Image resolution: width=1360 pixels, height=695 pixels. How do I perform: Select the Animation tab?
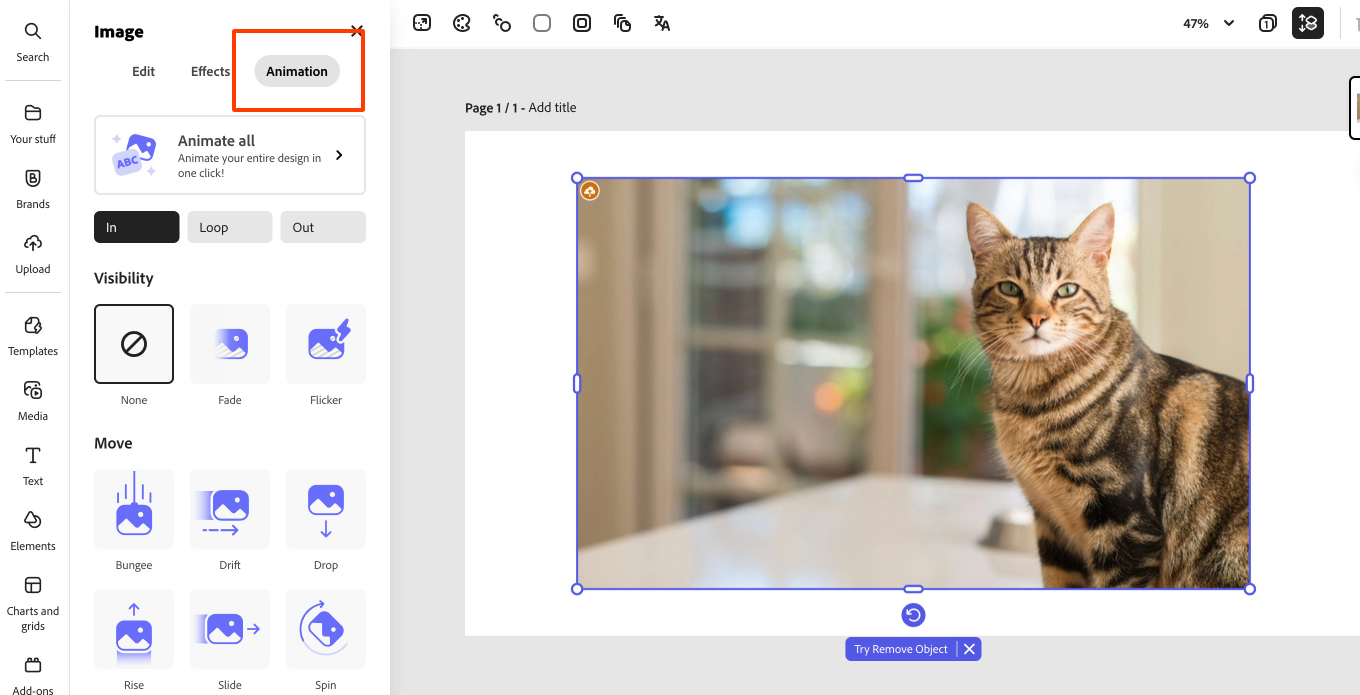(297, 71)
